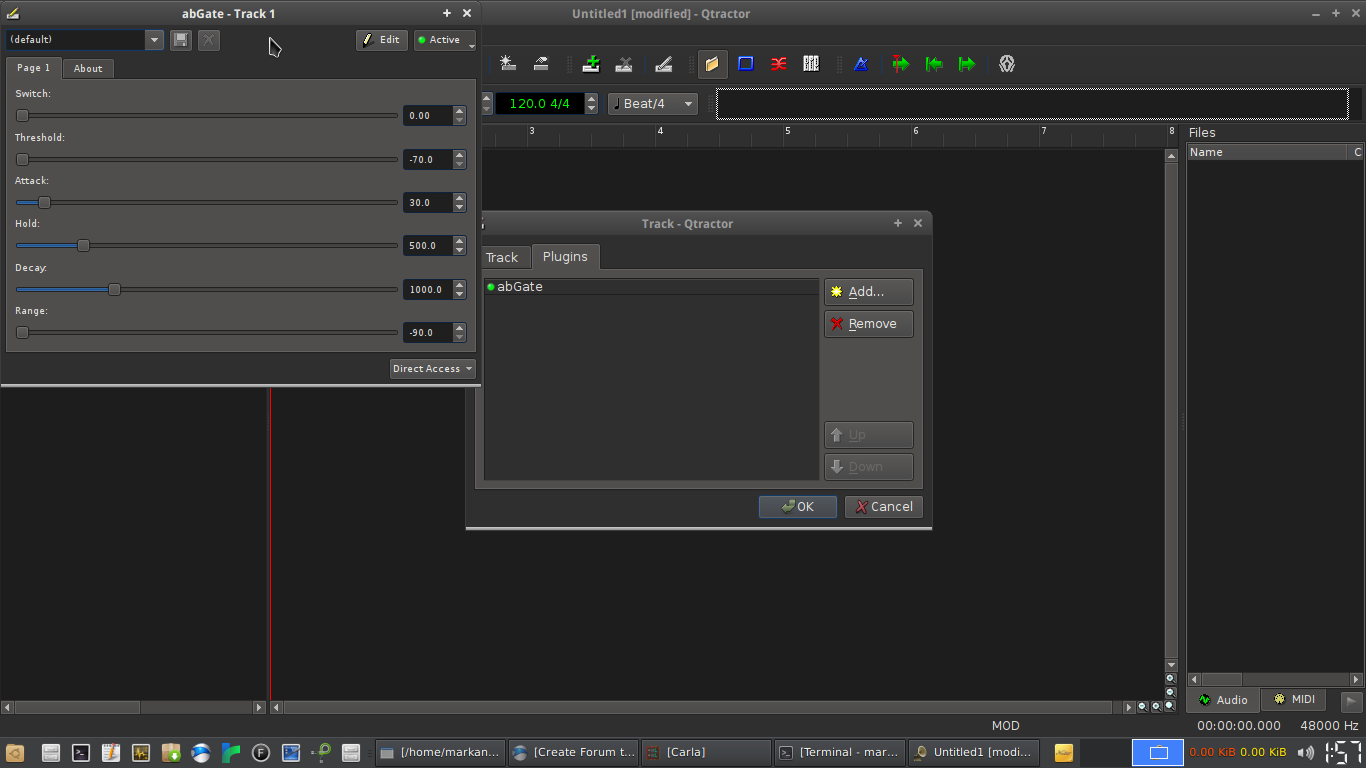Open the terminal icon in the taskbar launcher
1366x768 pixels.
81,753
